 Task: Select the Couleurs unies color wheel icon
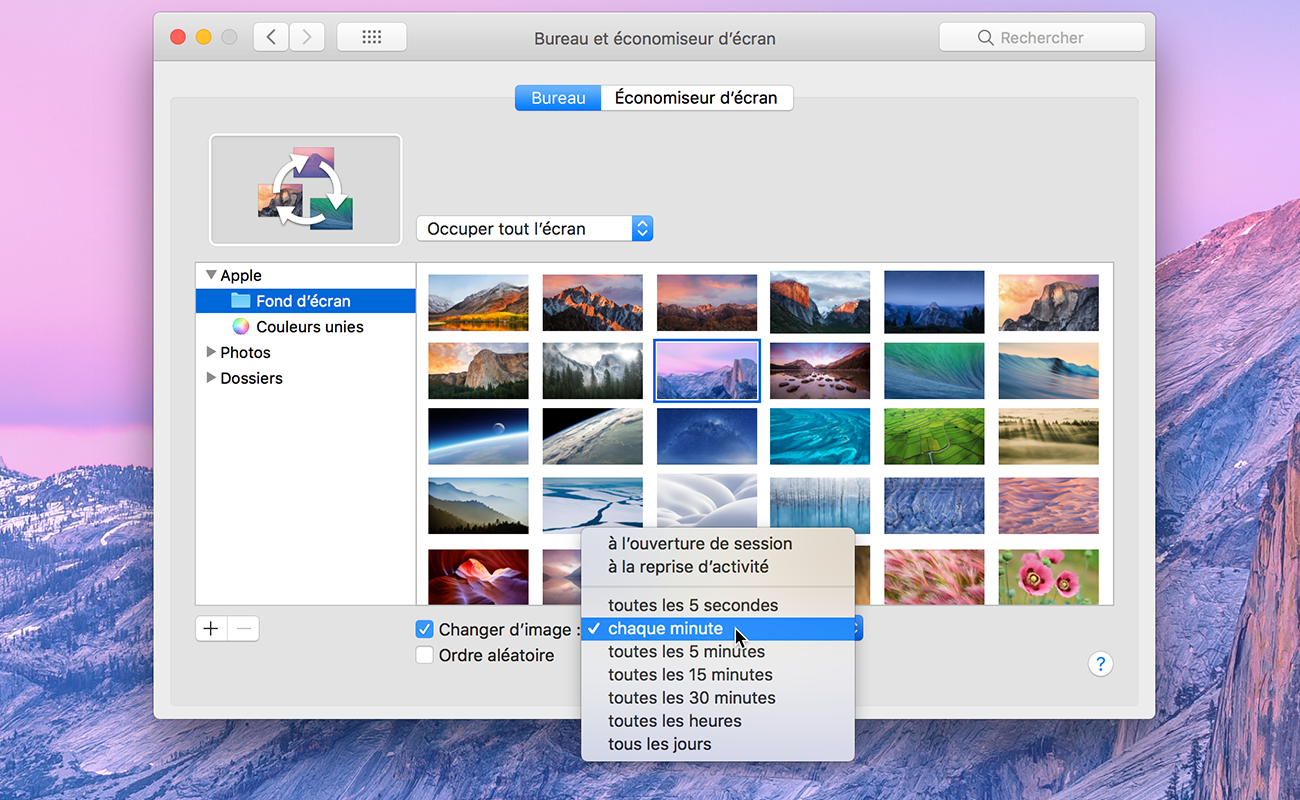pyautogui.click(x=240, y=326)
